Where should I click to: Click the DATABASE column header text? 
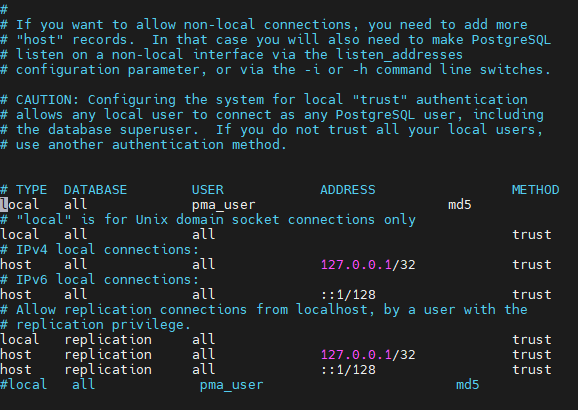(95, 190)
